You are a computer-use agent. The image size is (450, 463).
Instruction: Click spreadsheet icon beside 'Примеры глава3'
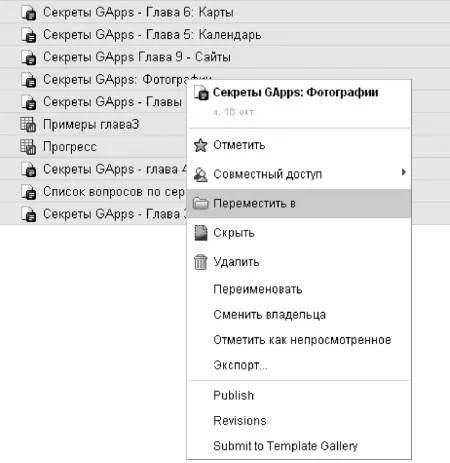28,124
